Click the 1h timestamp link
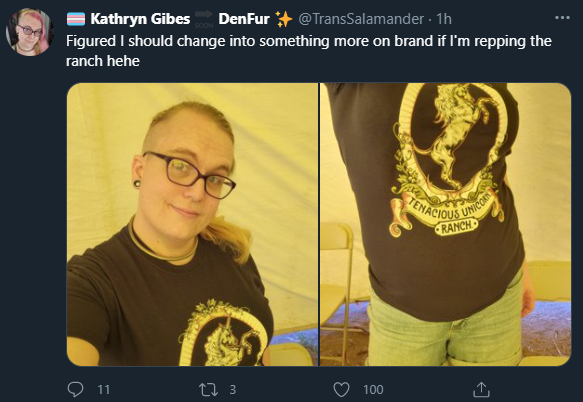The height and width of the screenshot is (402, 583). coord(444,19)
